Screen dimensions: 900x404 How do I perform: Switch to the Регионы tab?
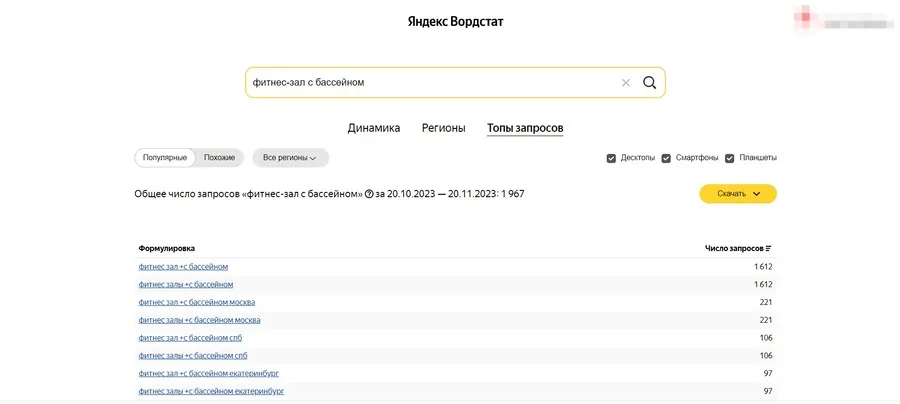(443, 128)
